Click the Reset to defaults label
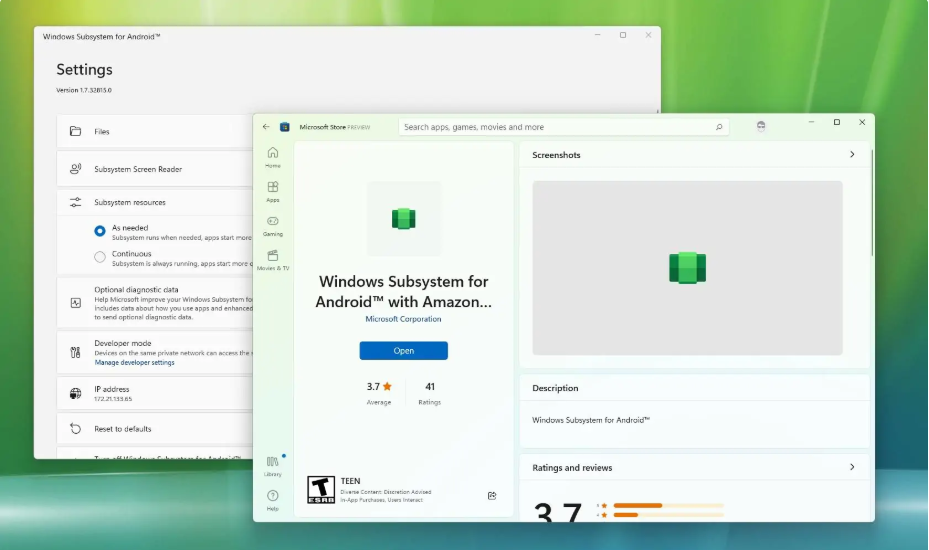 (123, 429)
